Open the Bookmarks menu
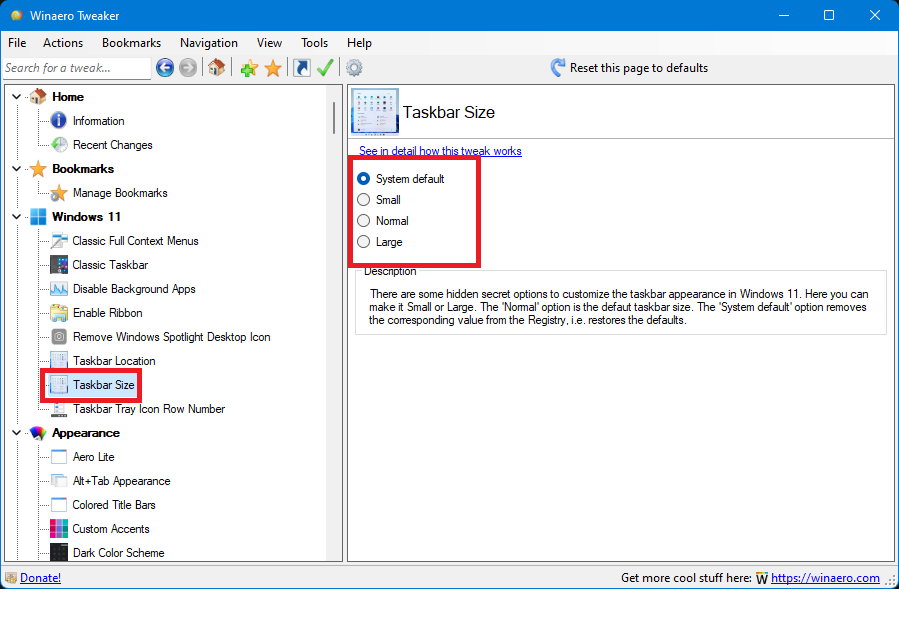 pos(131,43)
